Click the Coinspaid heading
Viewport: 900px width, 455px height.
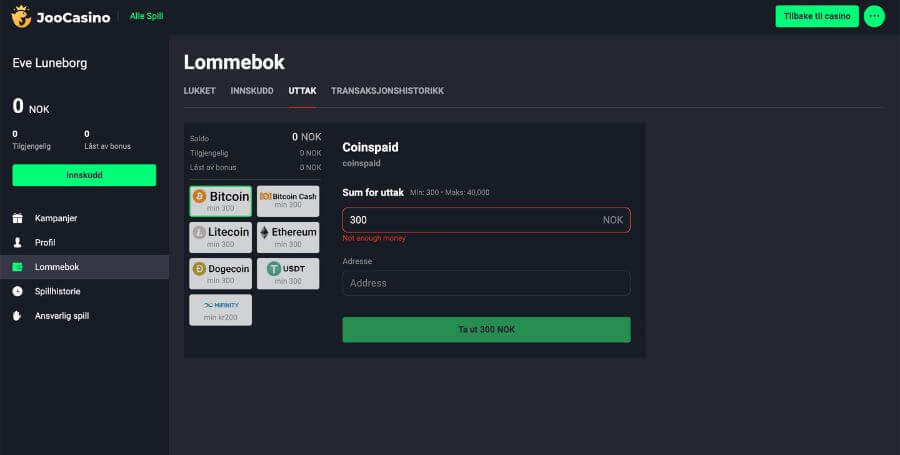click(370, 147)
